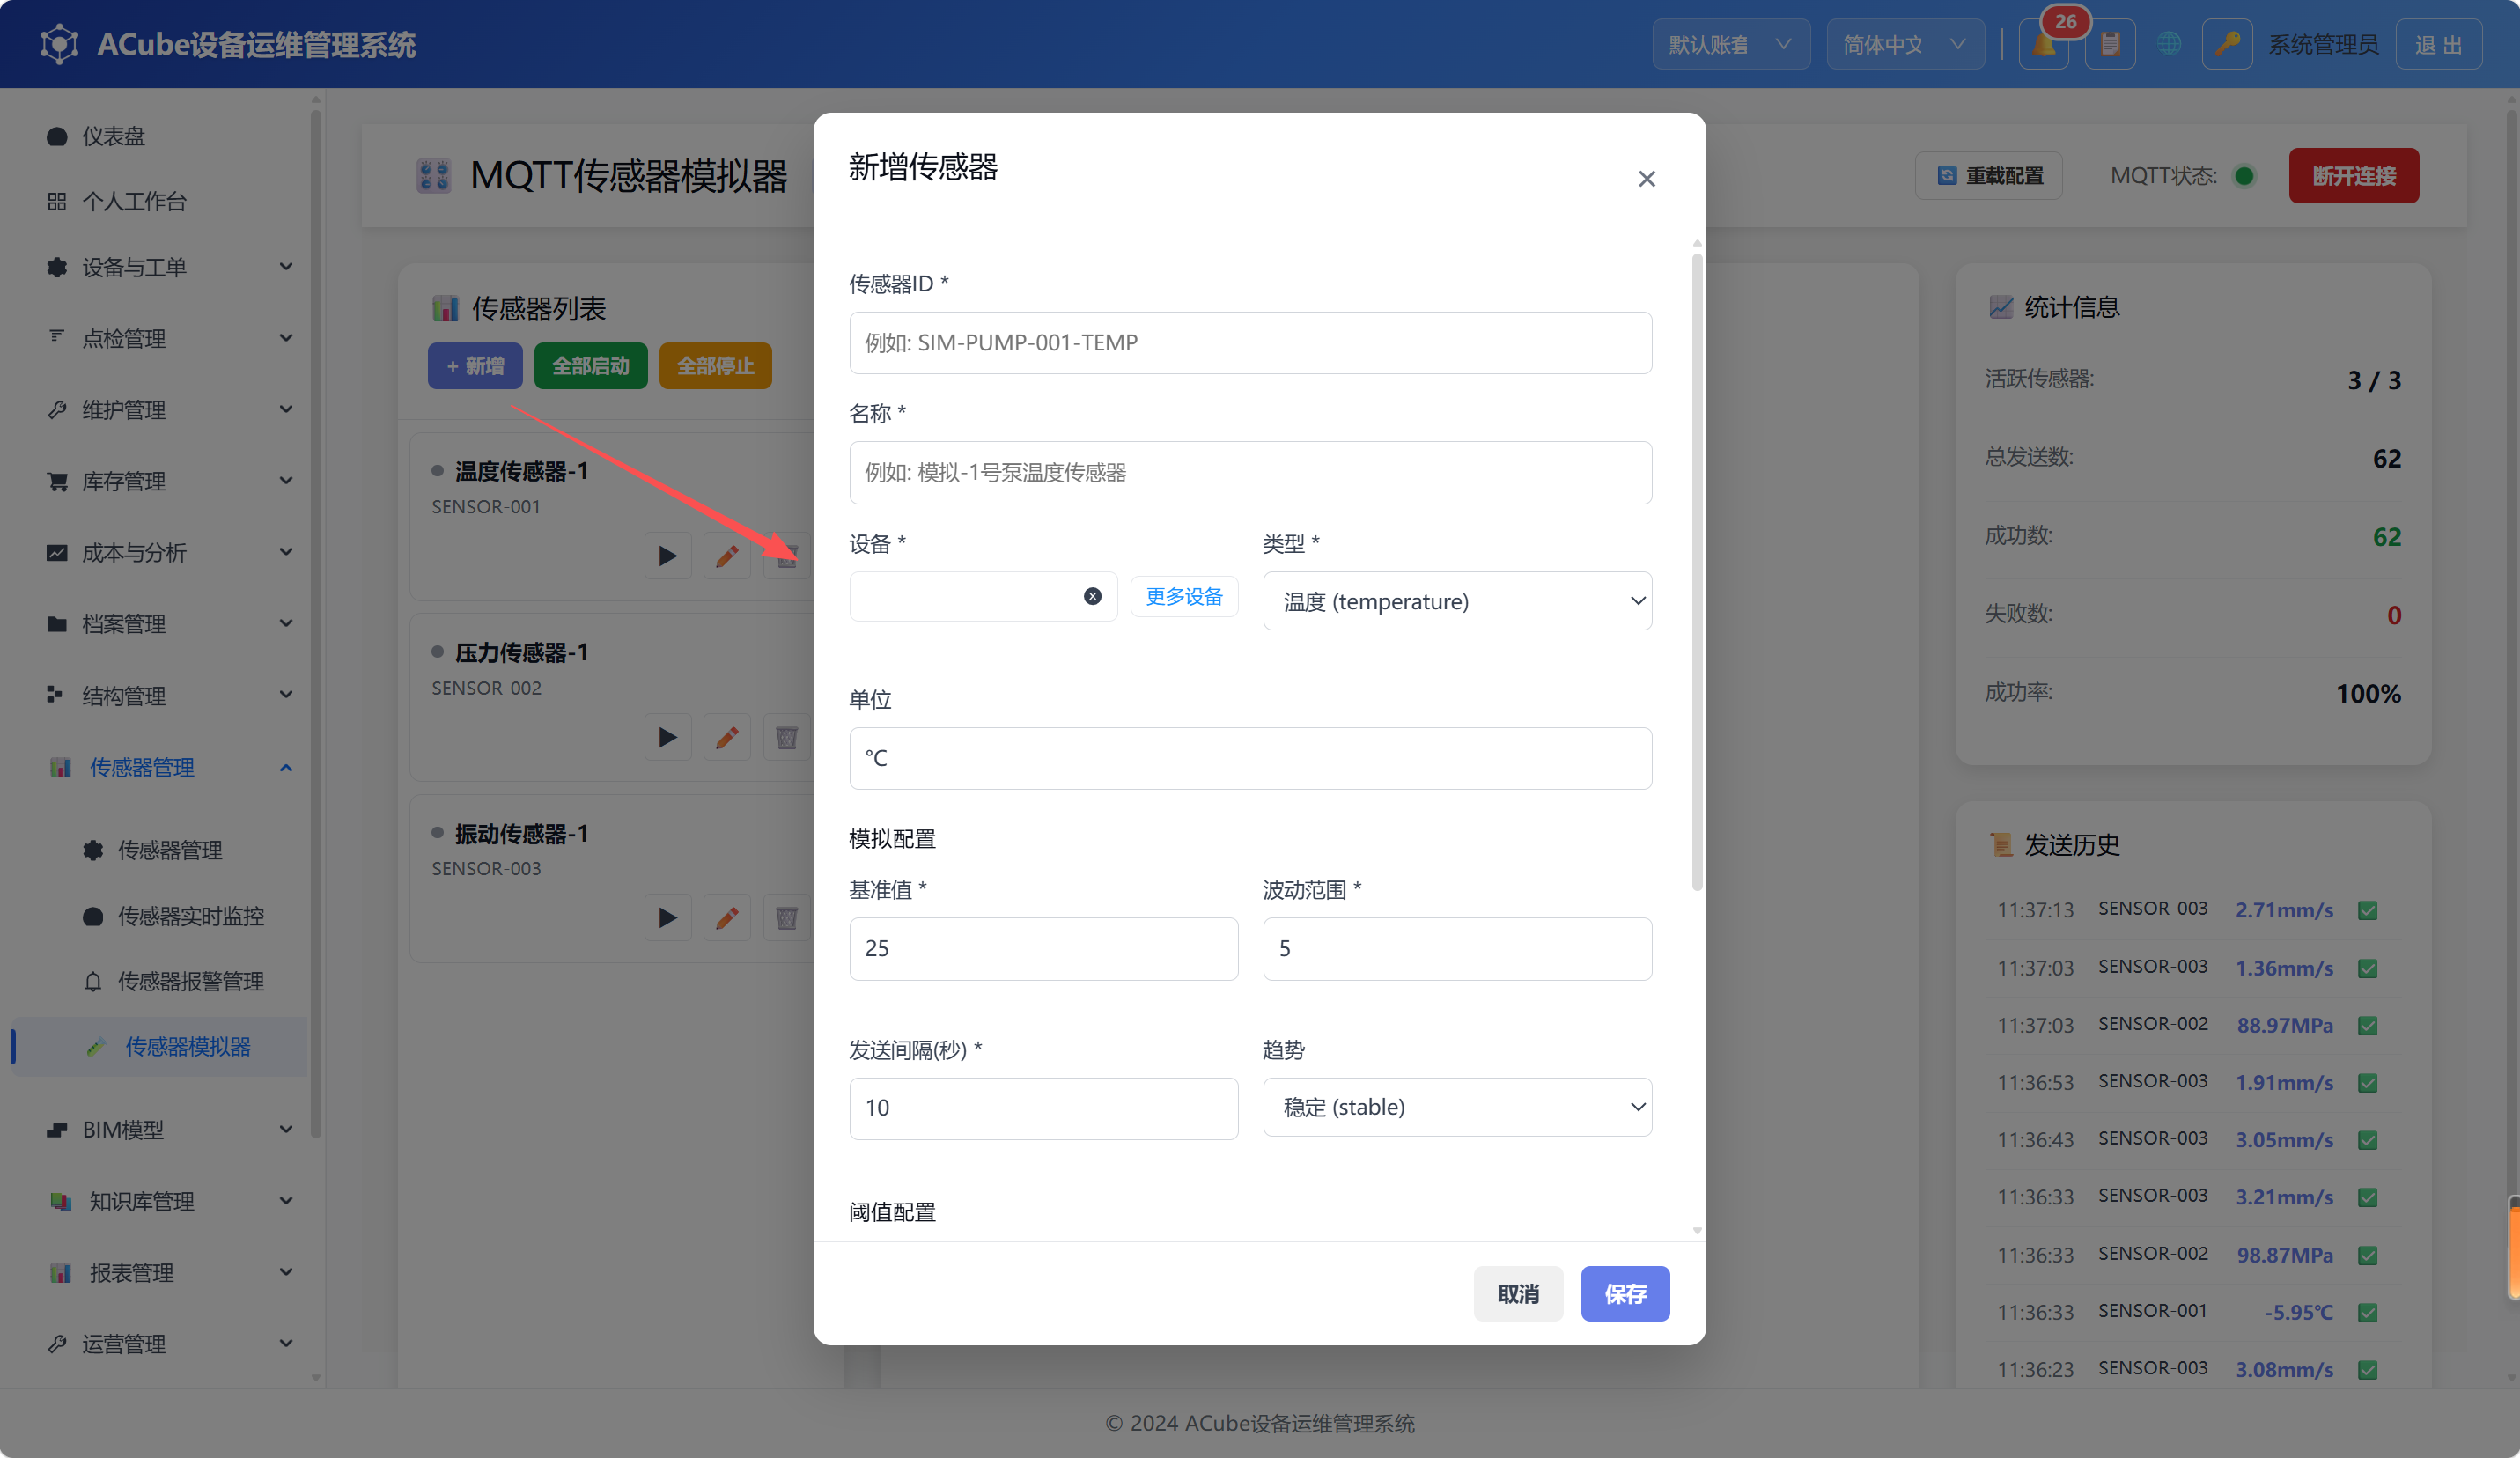This screenshot has height=1458, width=2520.
Task: Click the ACube logo icon
Action: coord(59,44)
